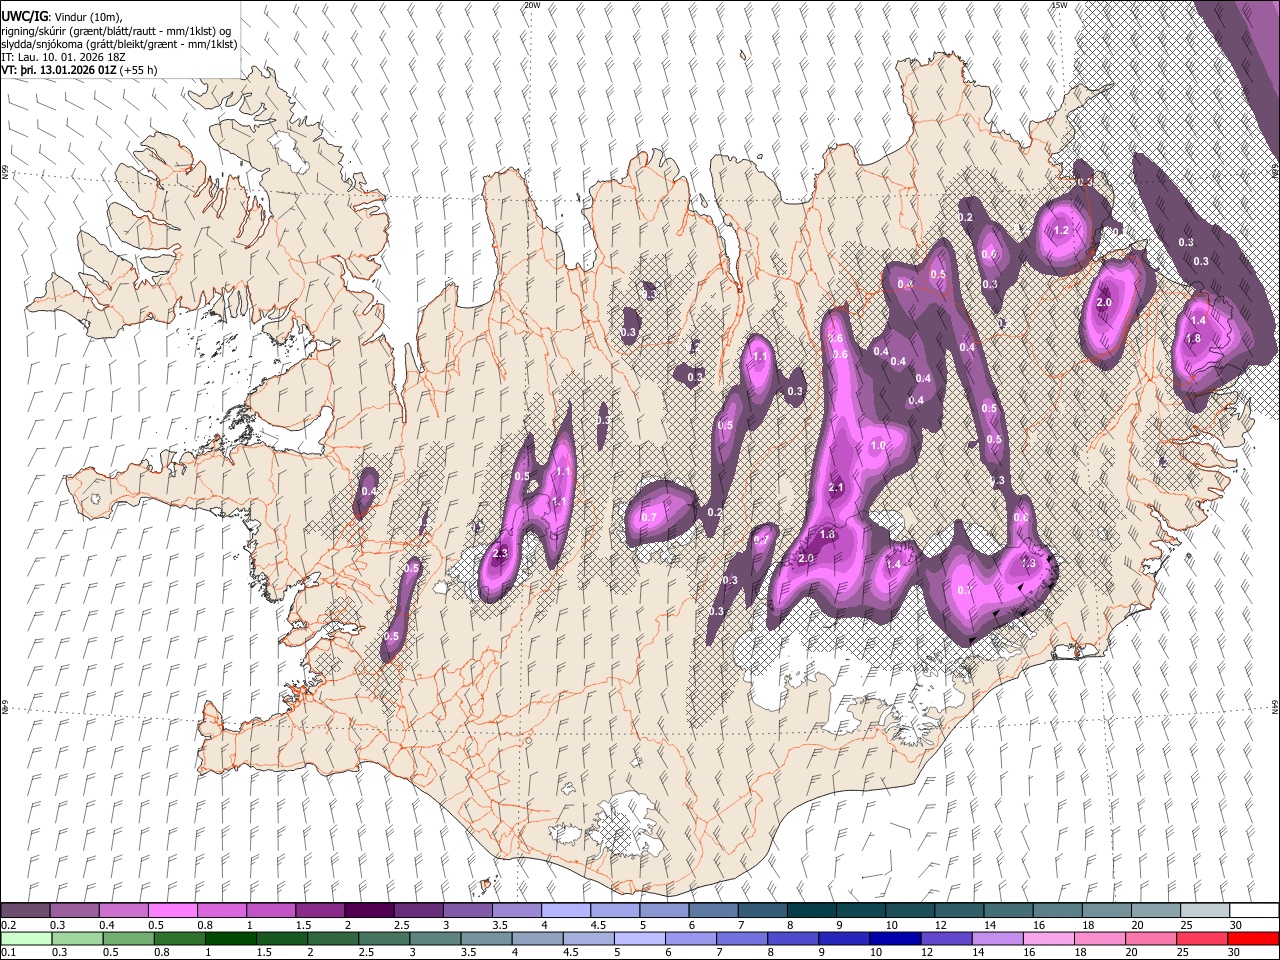Select the bottom-row red swatch after 30
The width and height of the screenshot is (1280, 960).
1253,939
